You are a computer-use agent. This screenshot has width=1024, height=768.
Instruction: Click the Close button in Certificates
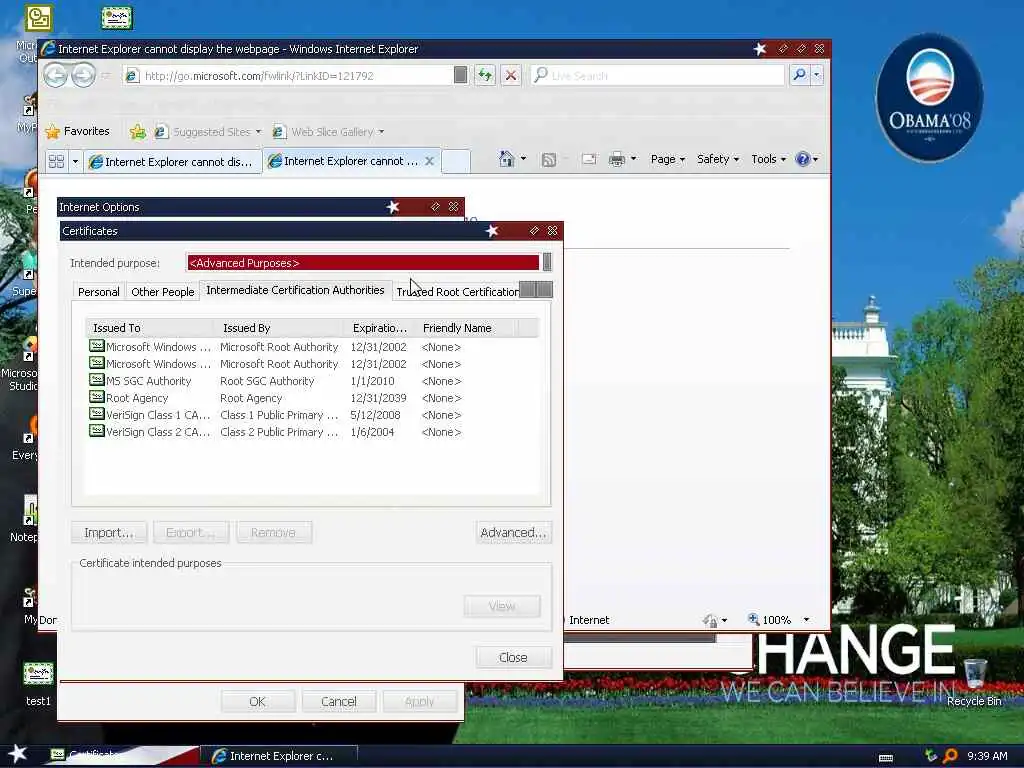point(513,658)
